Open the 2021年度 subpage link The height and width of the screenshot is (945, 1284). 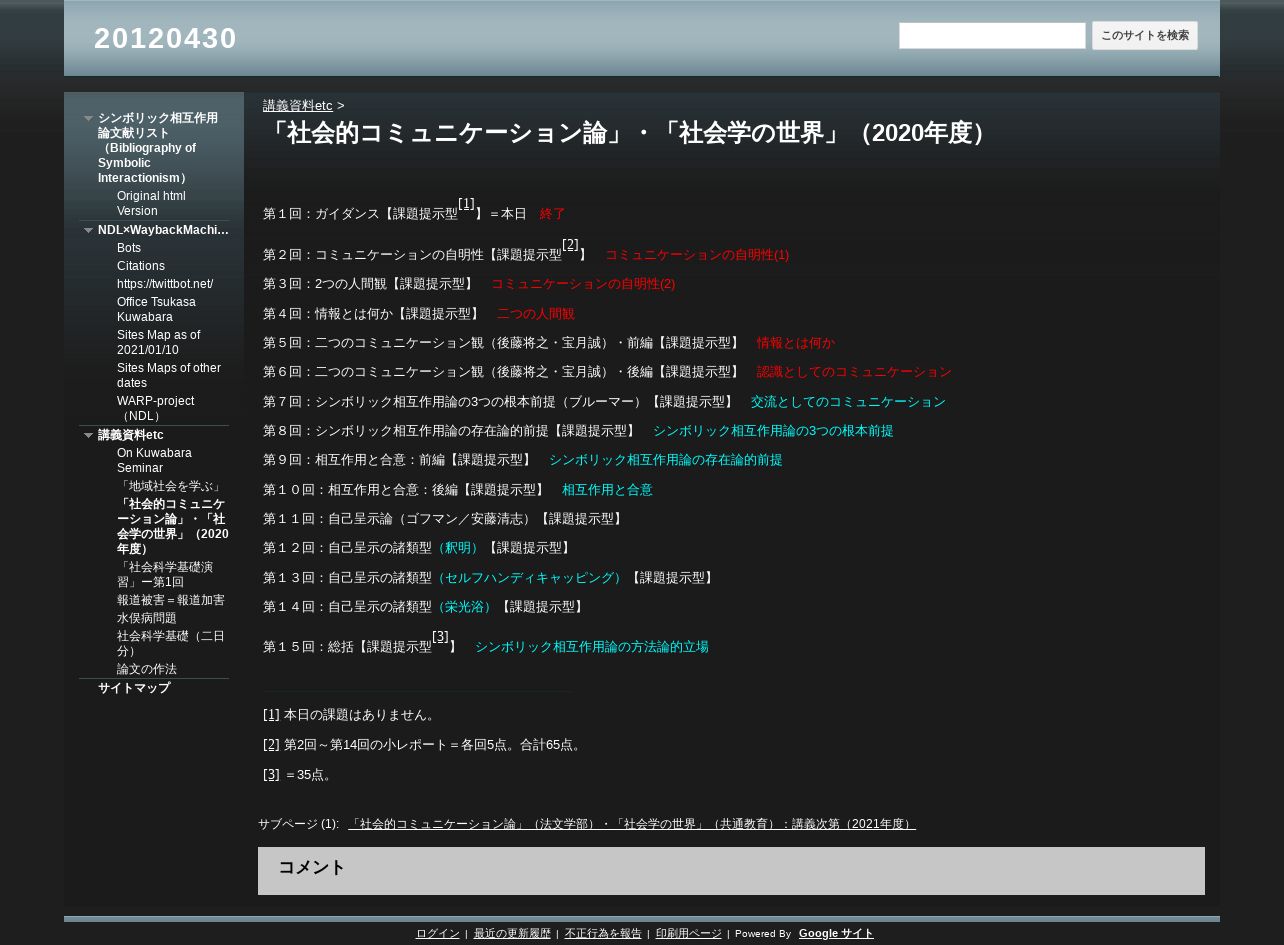point(632,824)
